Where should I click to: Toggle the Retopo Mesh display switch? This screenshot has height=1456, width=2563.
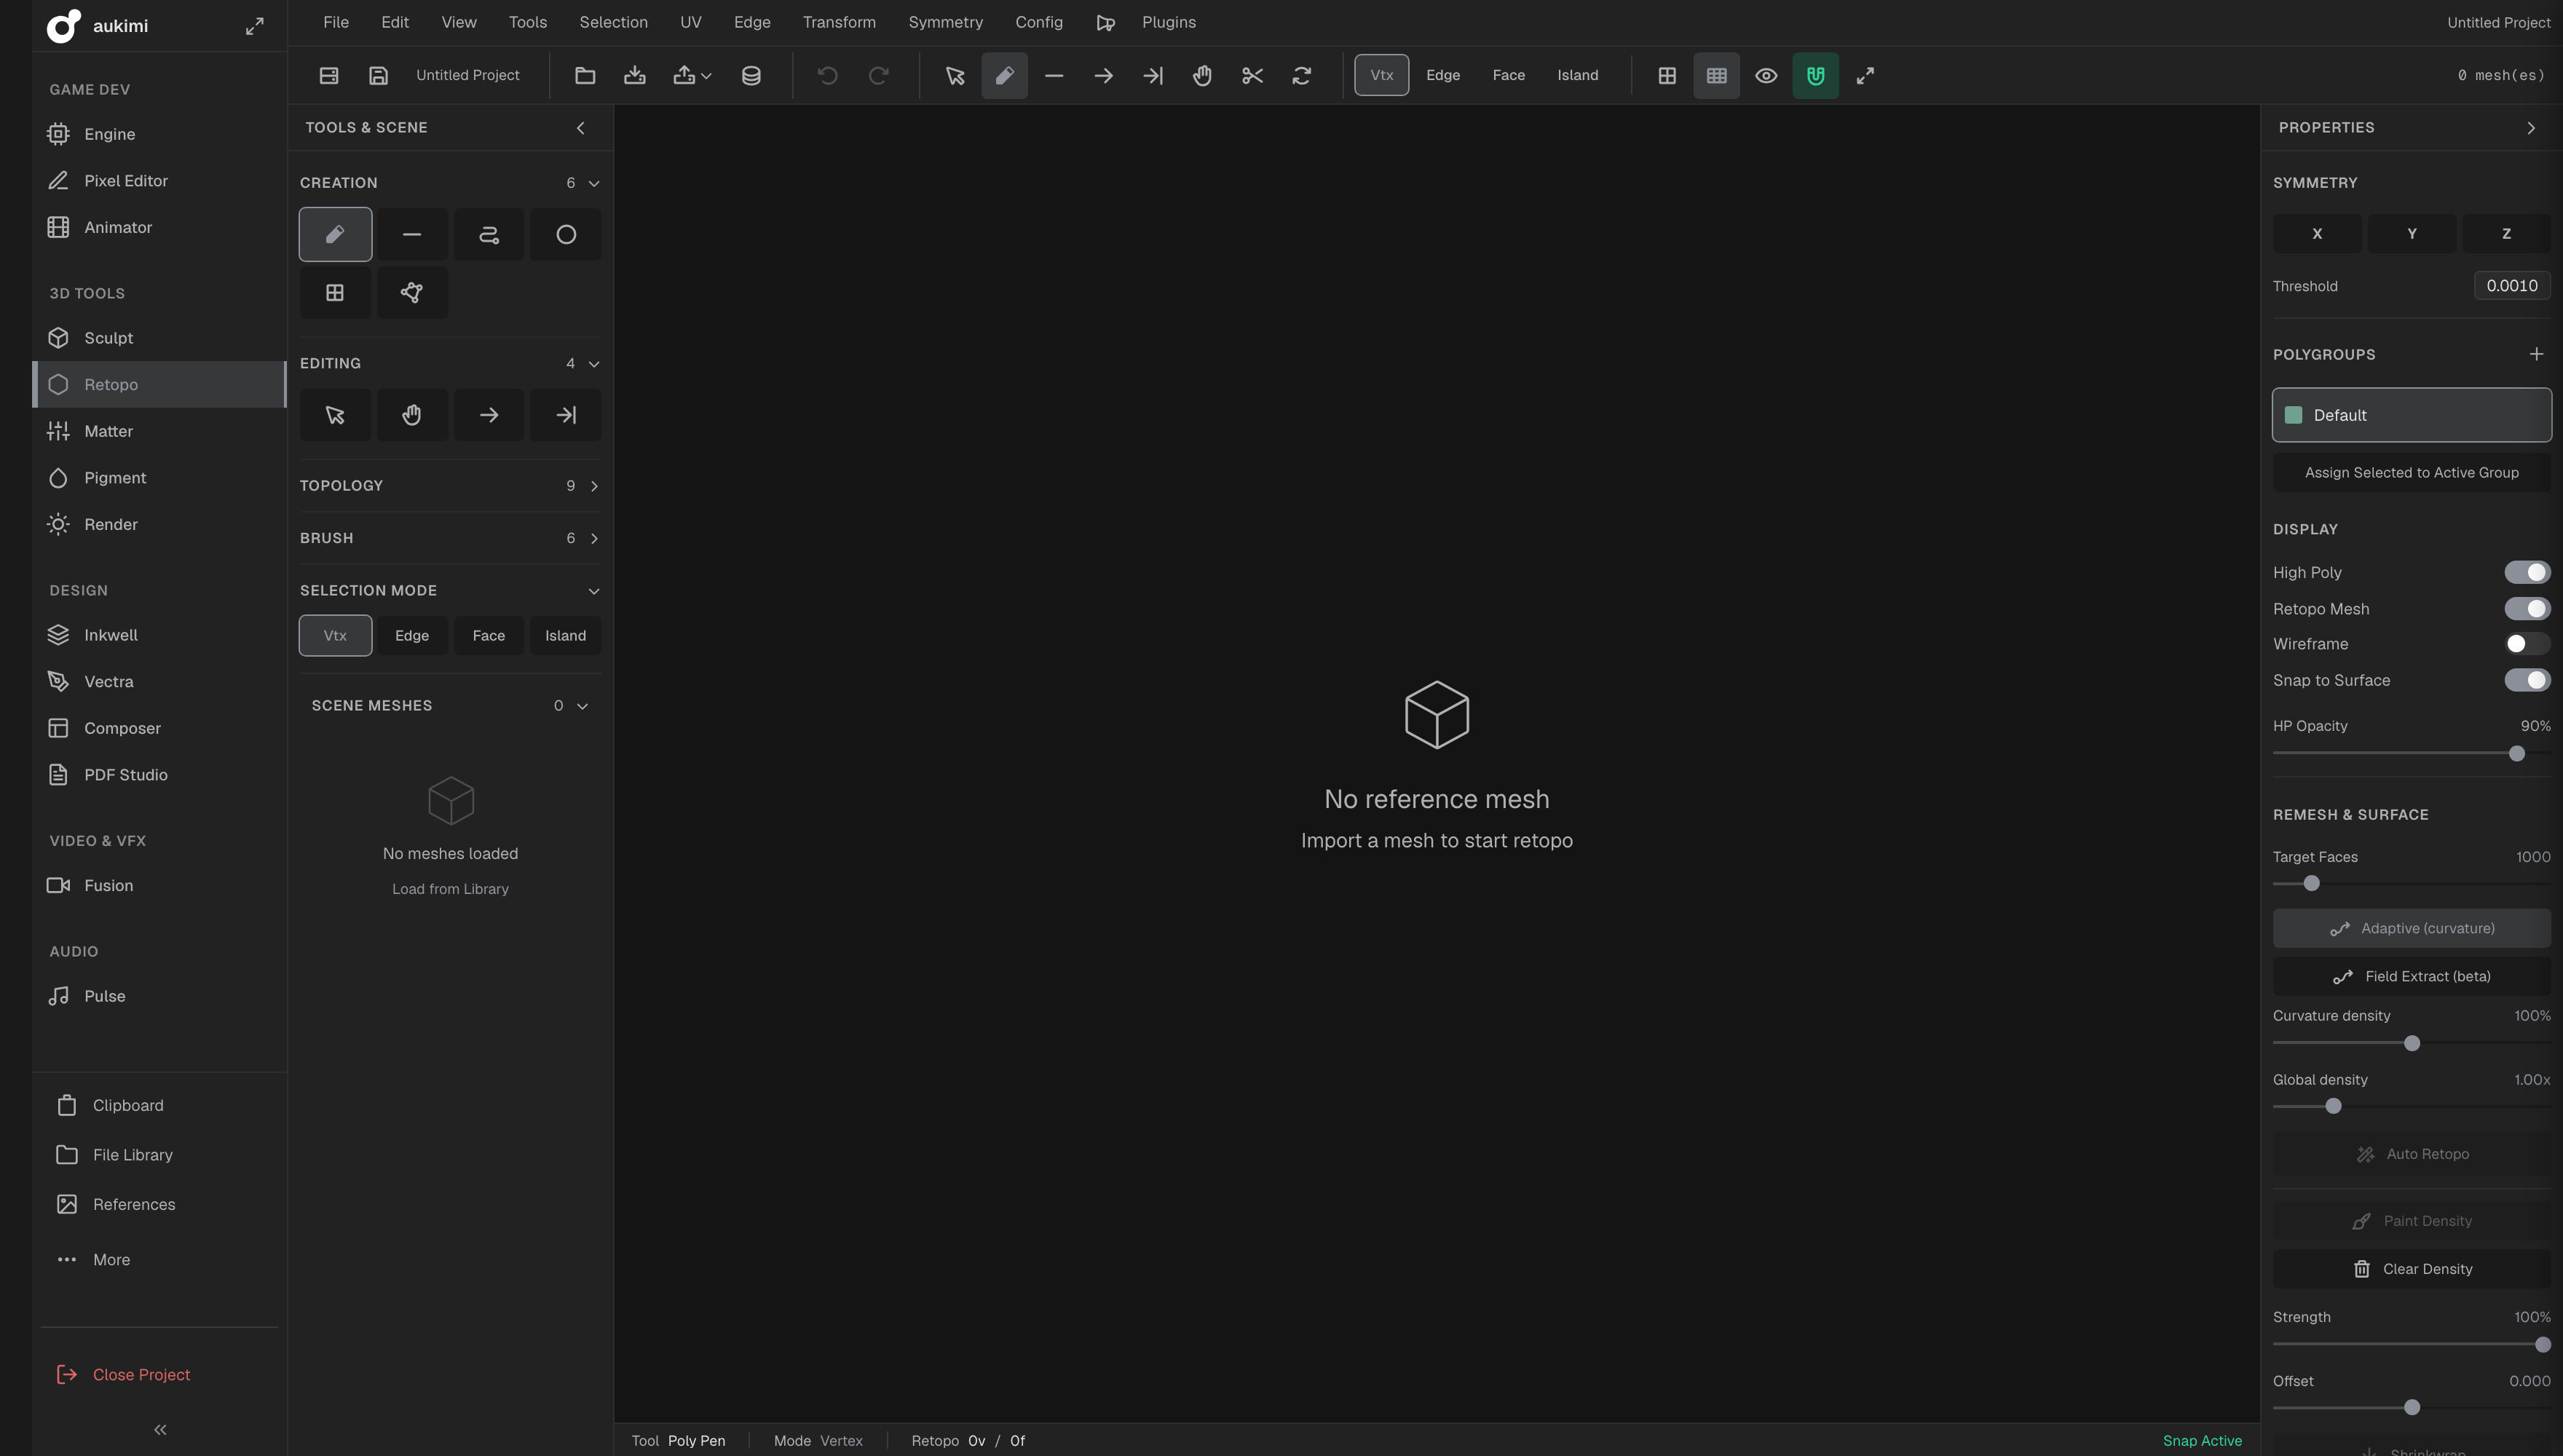2527,609
